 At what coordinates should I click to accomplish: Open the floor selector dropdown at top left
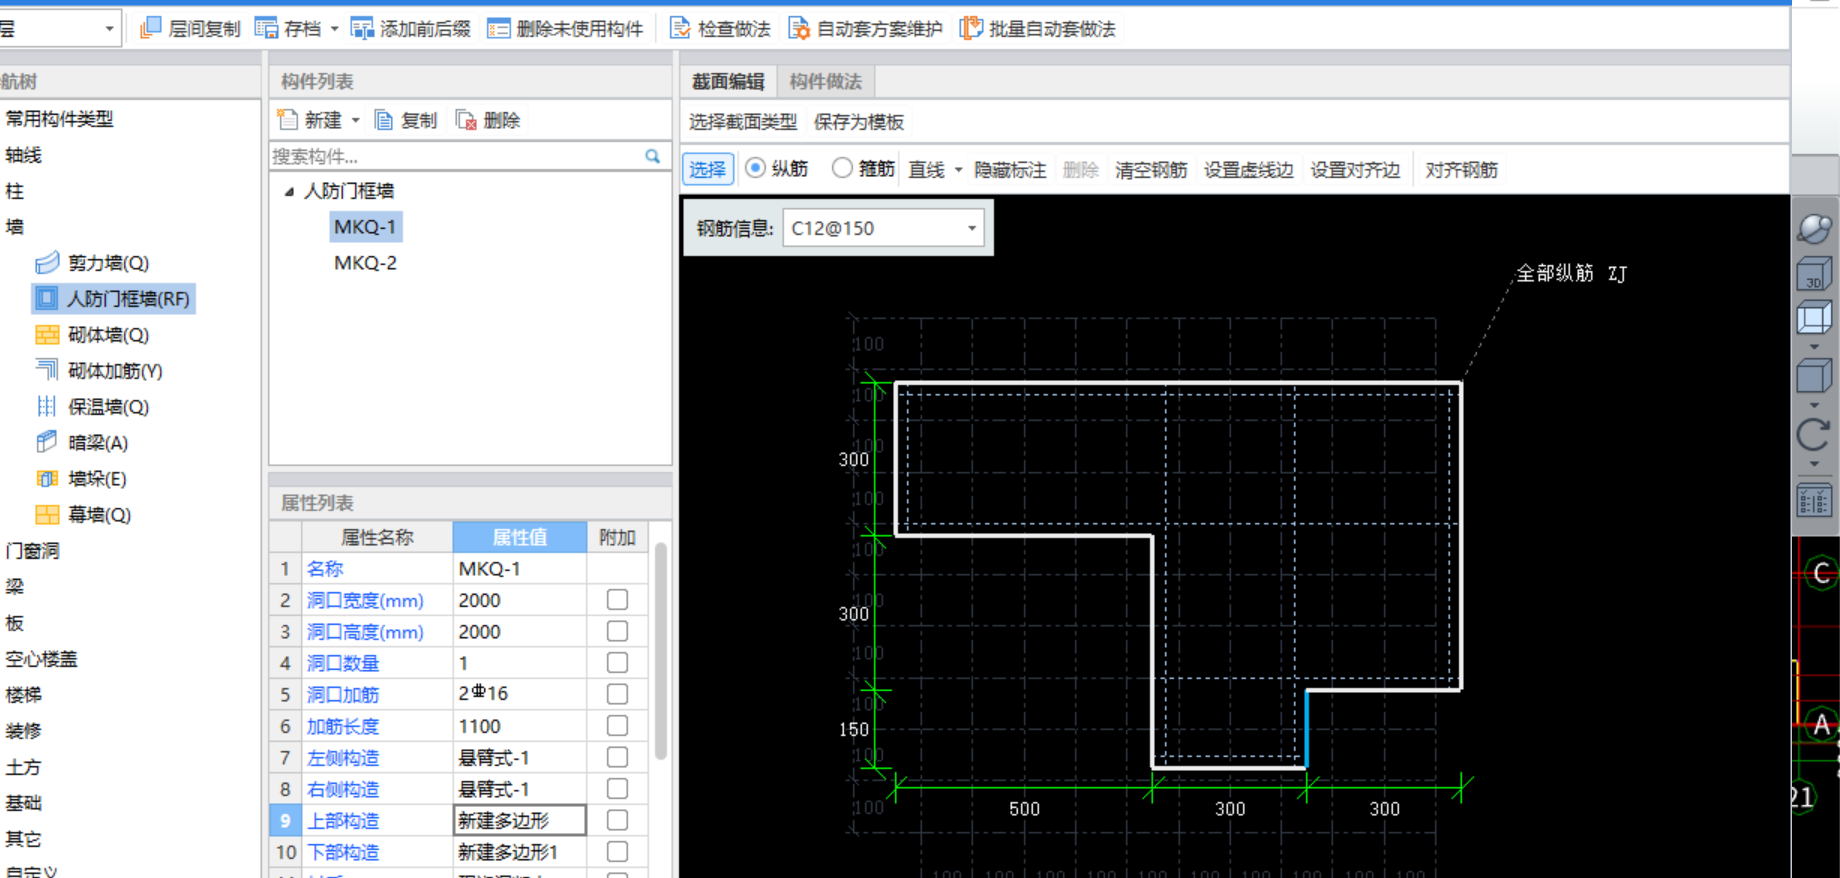(109, 29)
